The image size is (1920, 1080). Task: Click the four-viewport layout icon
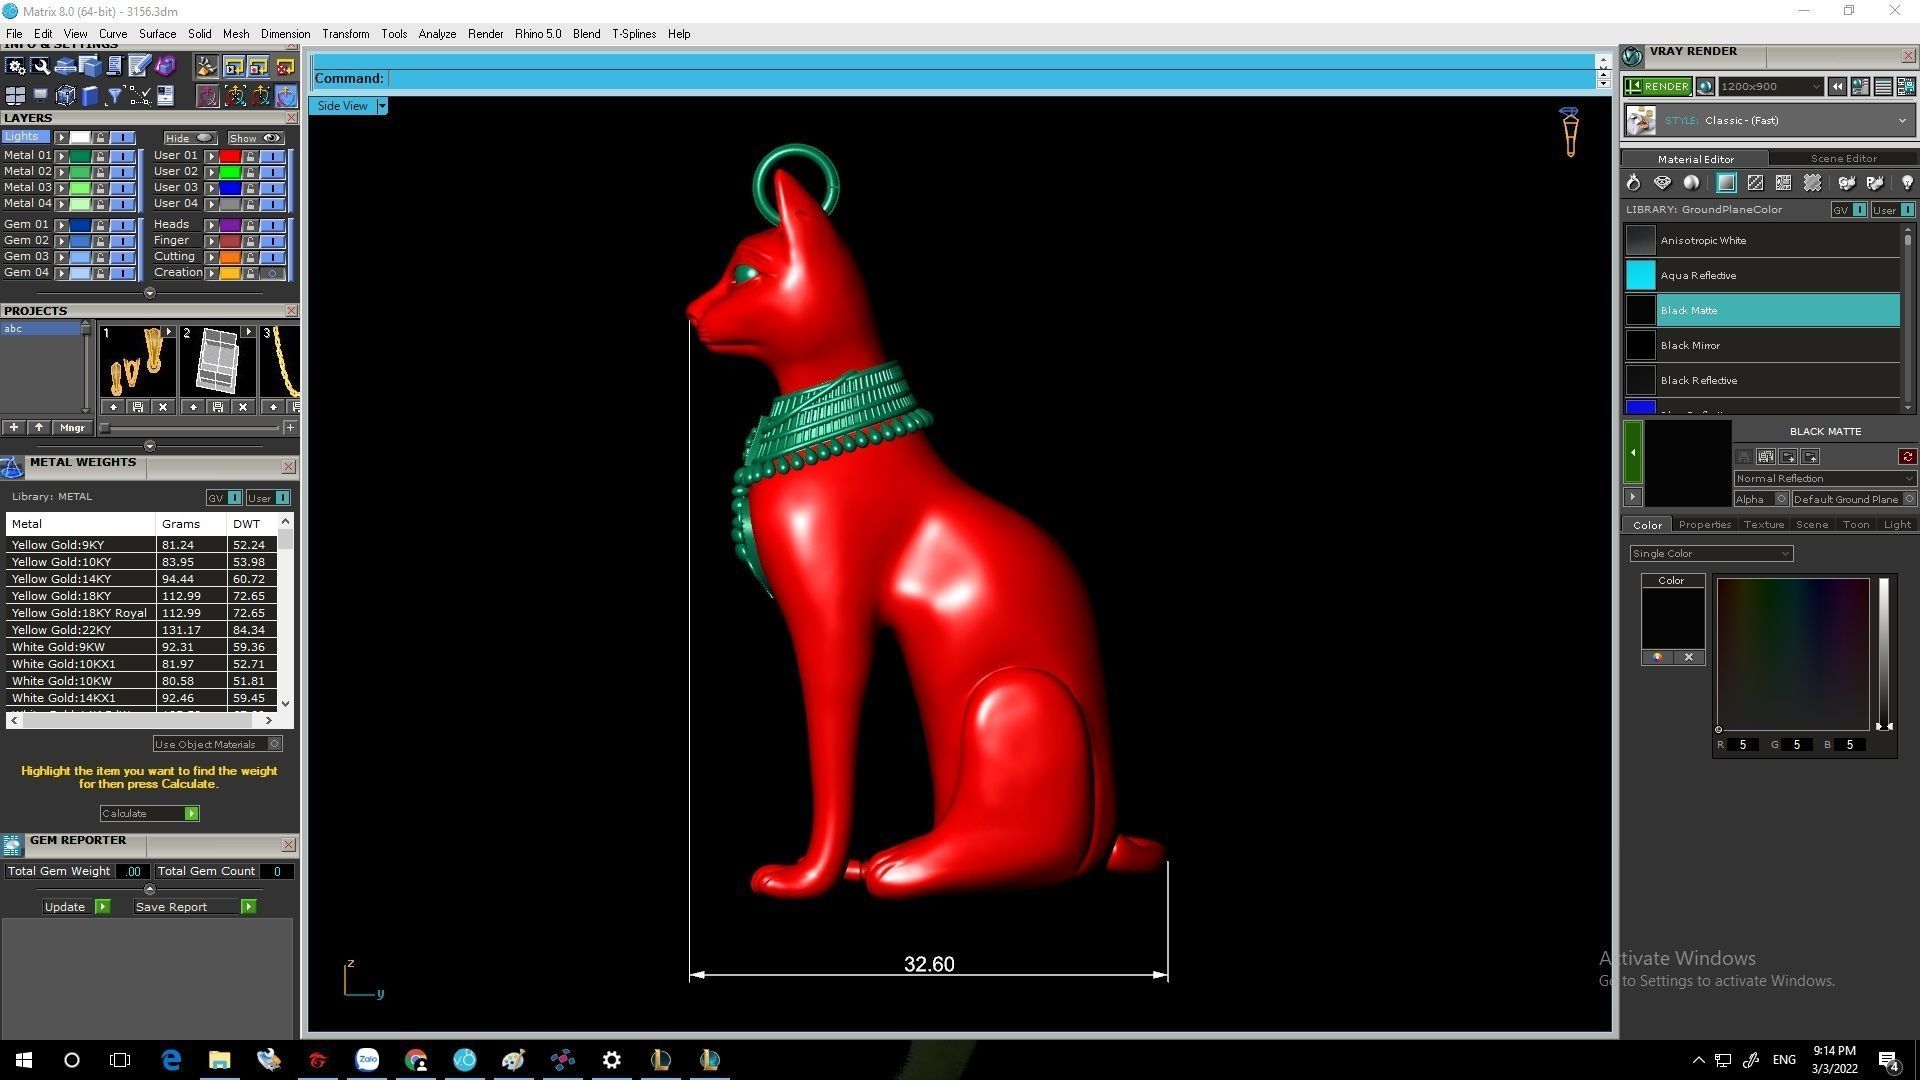(x=15, y=96)
